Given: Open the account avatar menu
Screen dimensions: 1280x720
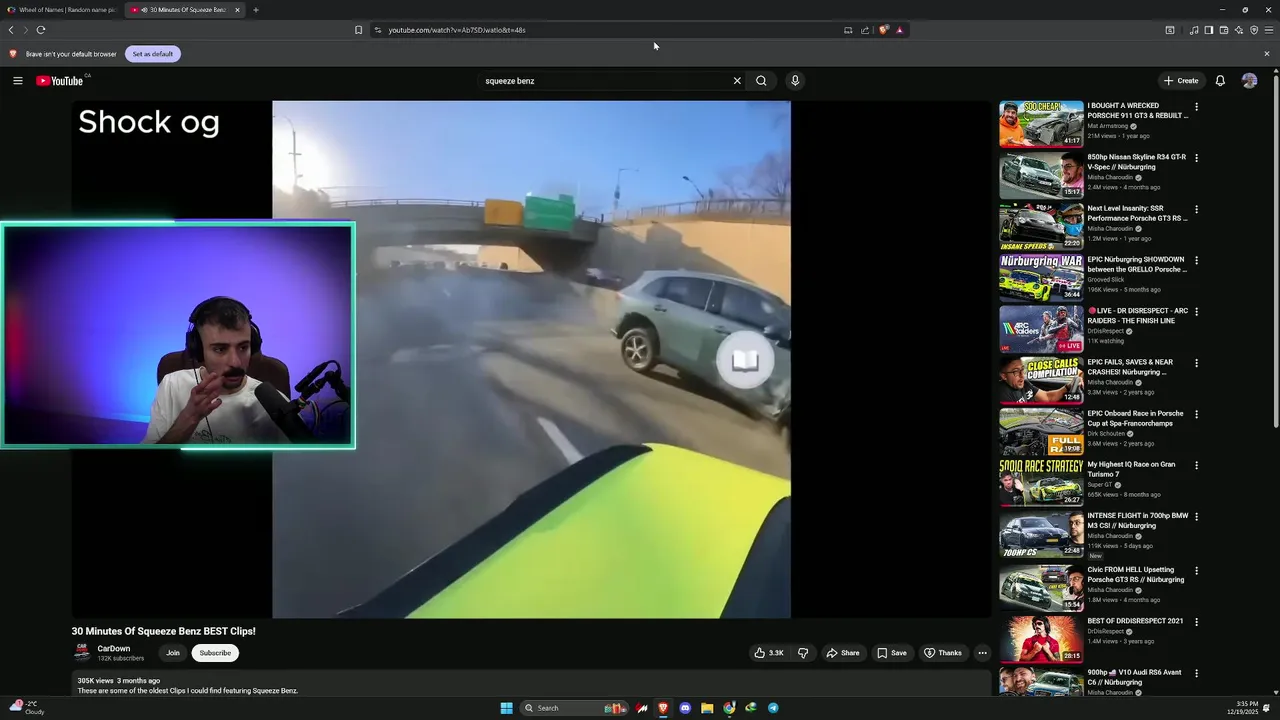Looking at the screenshot, I should click(1249, 81).
